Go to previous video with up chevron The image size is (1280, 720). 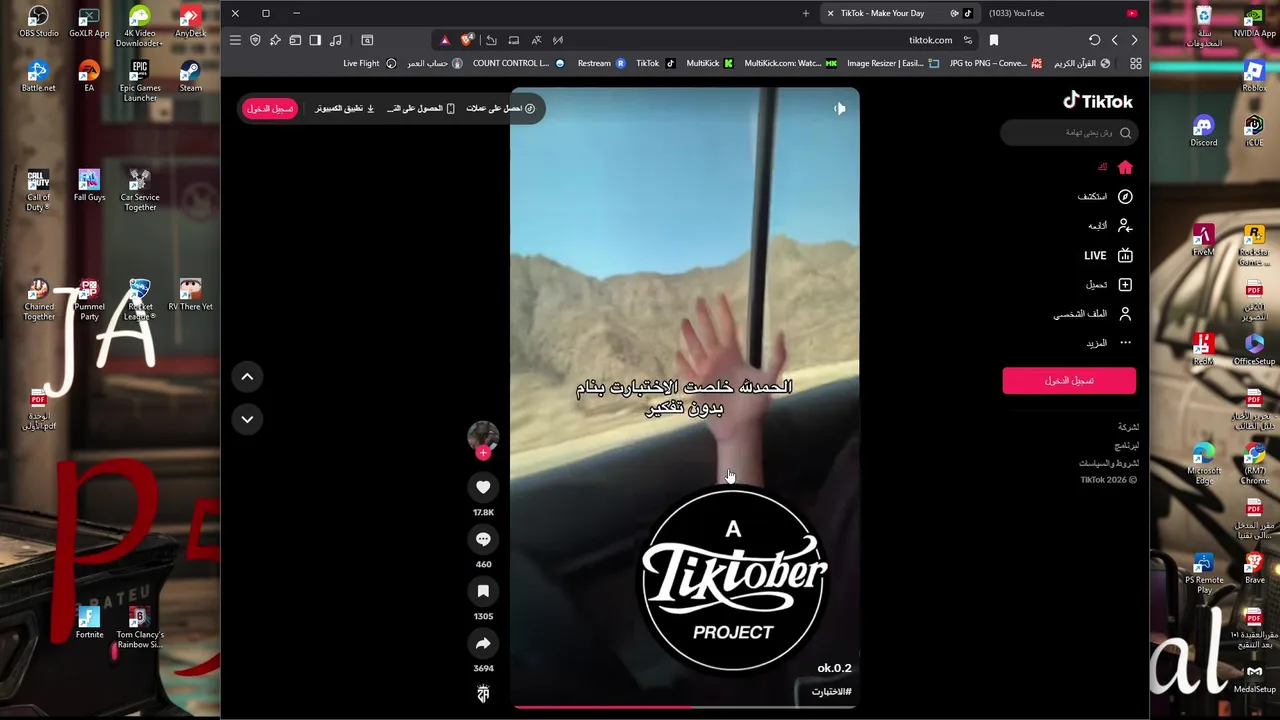pos(247,377)
